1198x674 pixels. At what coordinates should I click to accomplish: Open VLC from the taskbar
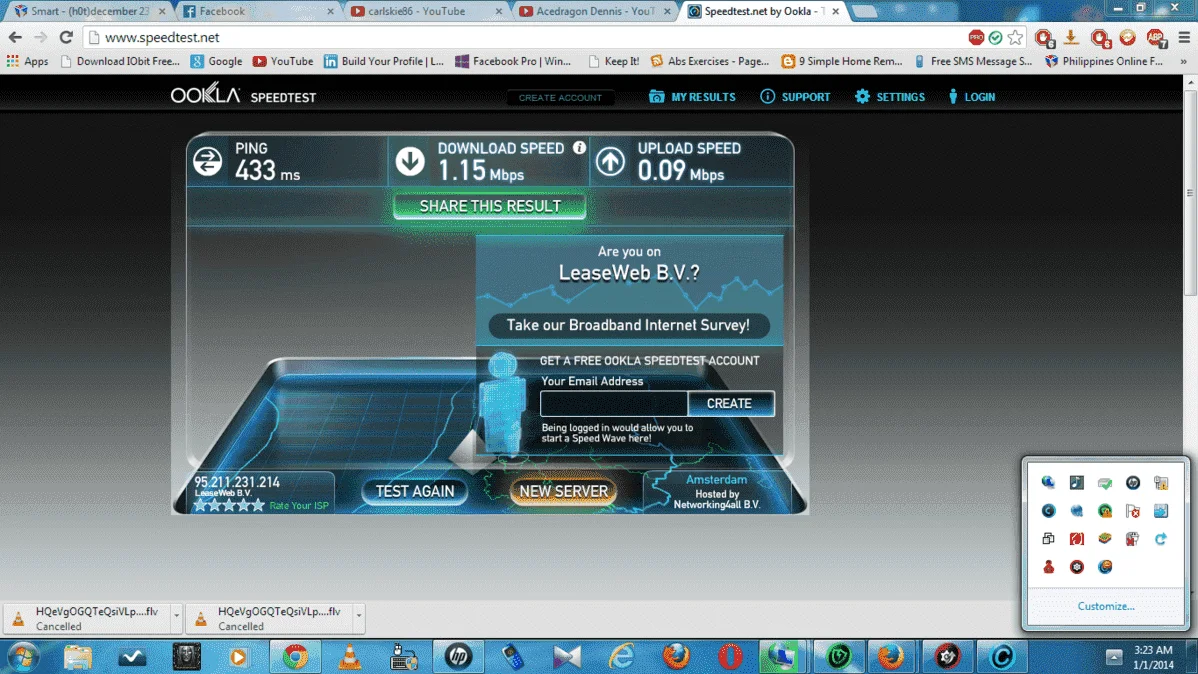[x=350, y=656]
